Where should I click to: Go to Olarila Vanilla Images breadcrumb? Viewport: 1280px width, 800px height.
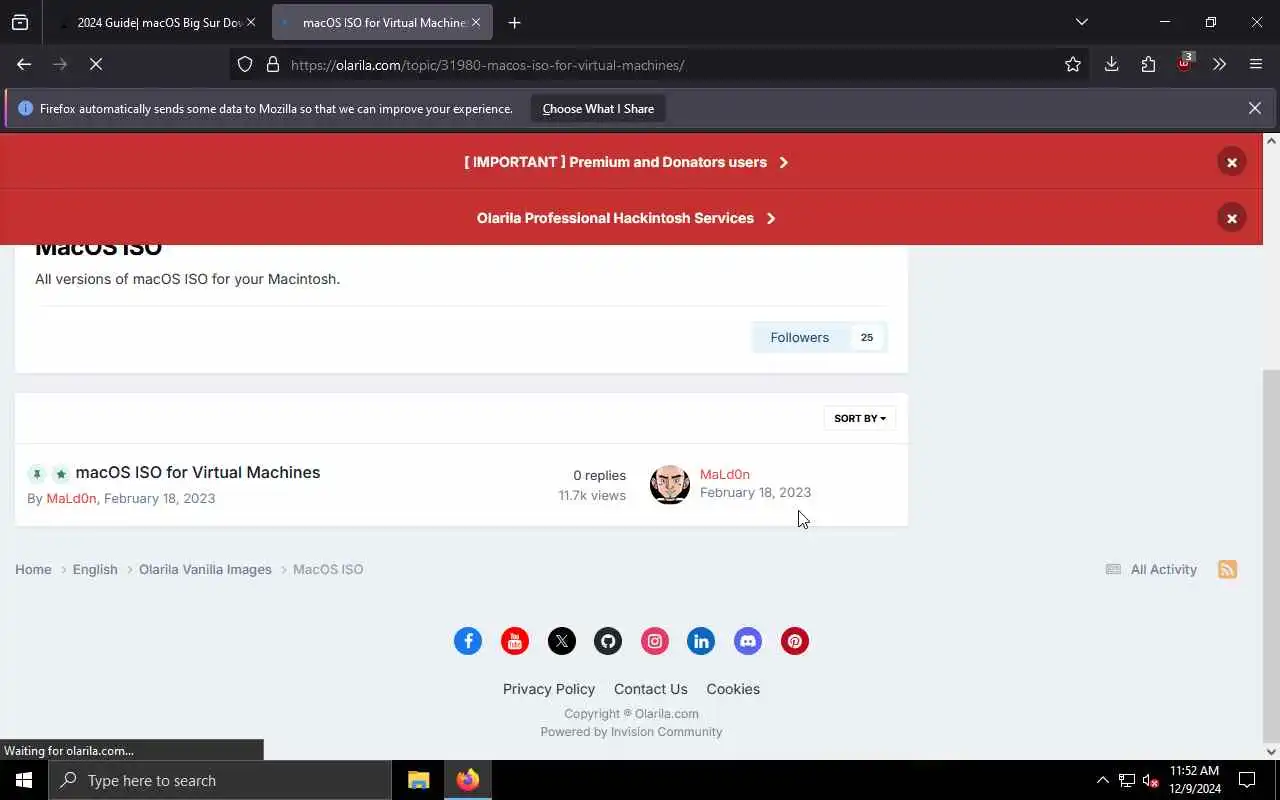point(205,569)
